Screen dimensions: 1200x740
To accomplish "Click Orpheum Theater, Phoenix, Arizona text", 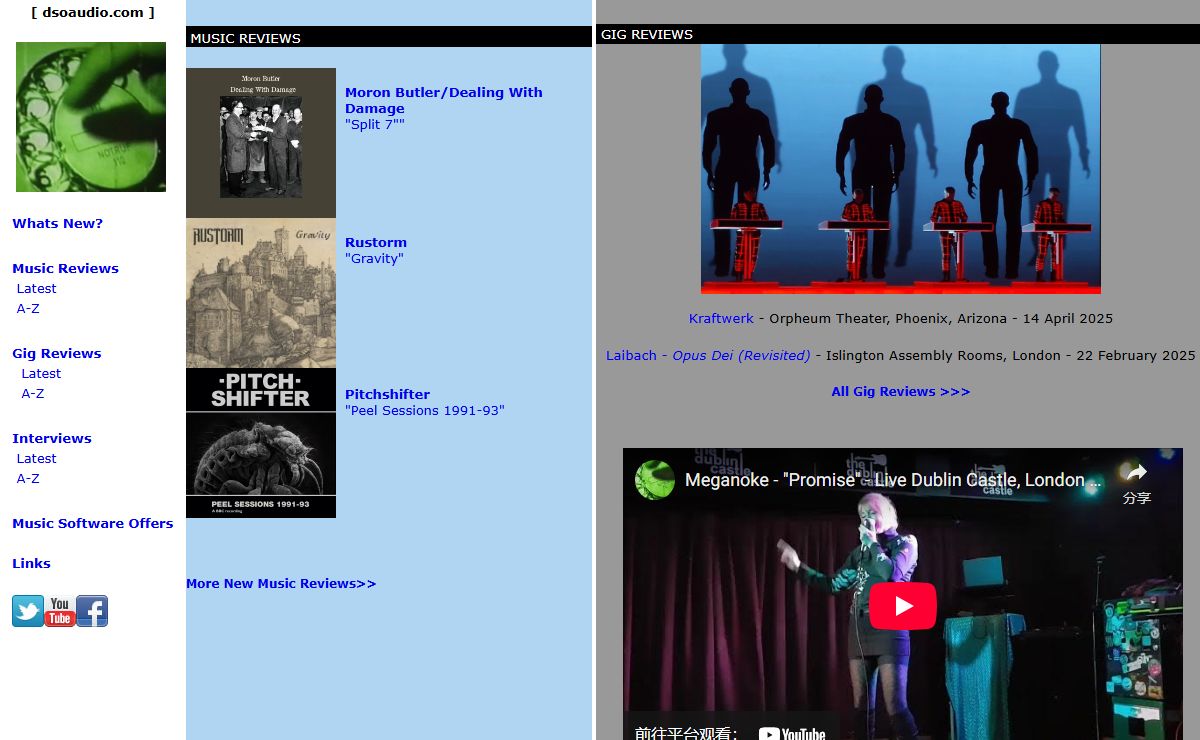I will pos(888,318).
